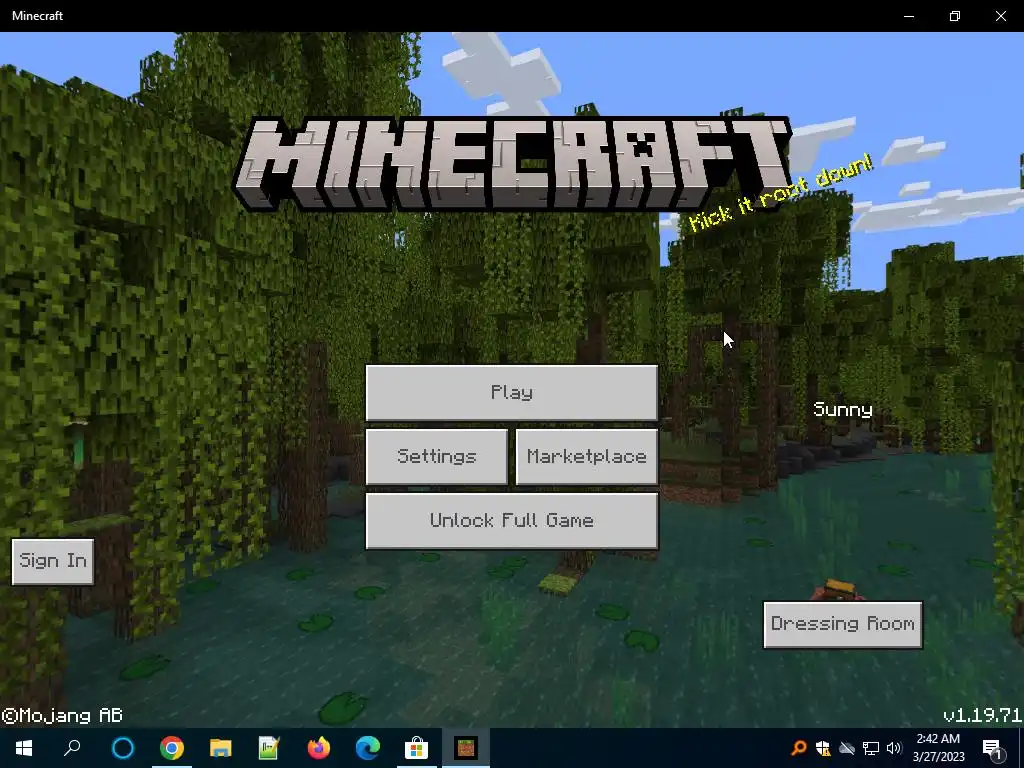
Task: Open the Marketplace
Action: pyautogui.click(x=586, y=456)
